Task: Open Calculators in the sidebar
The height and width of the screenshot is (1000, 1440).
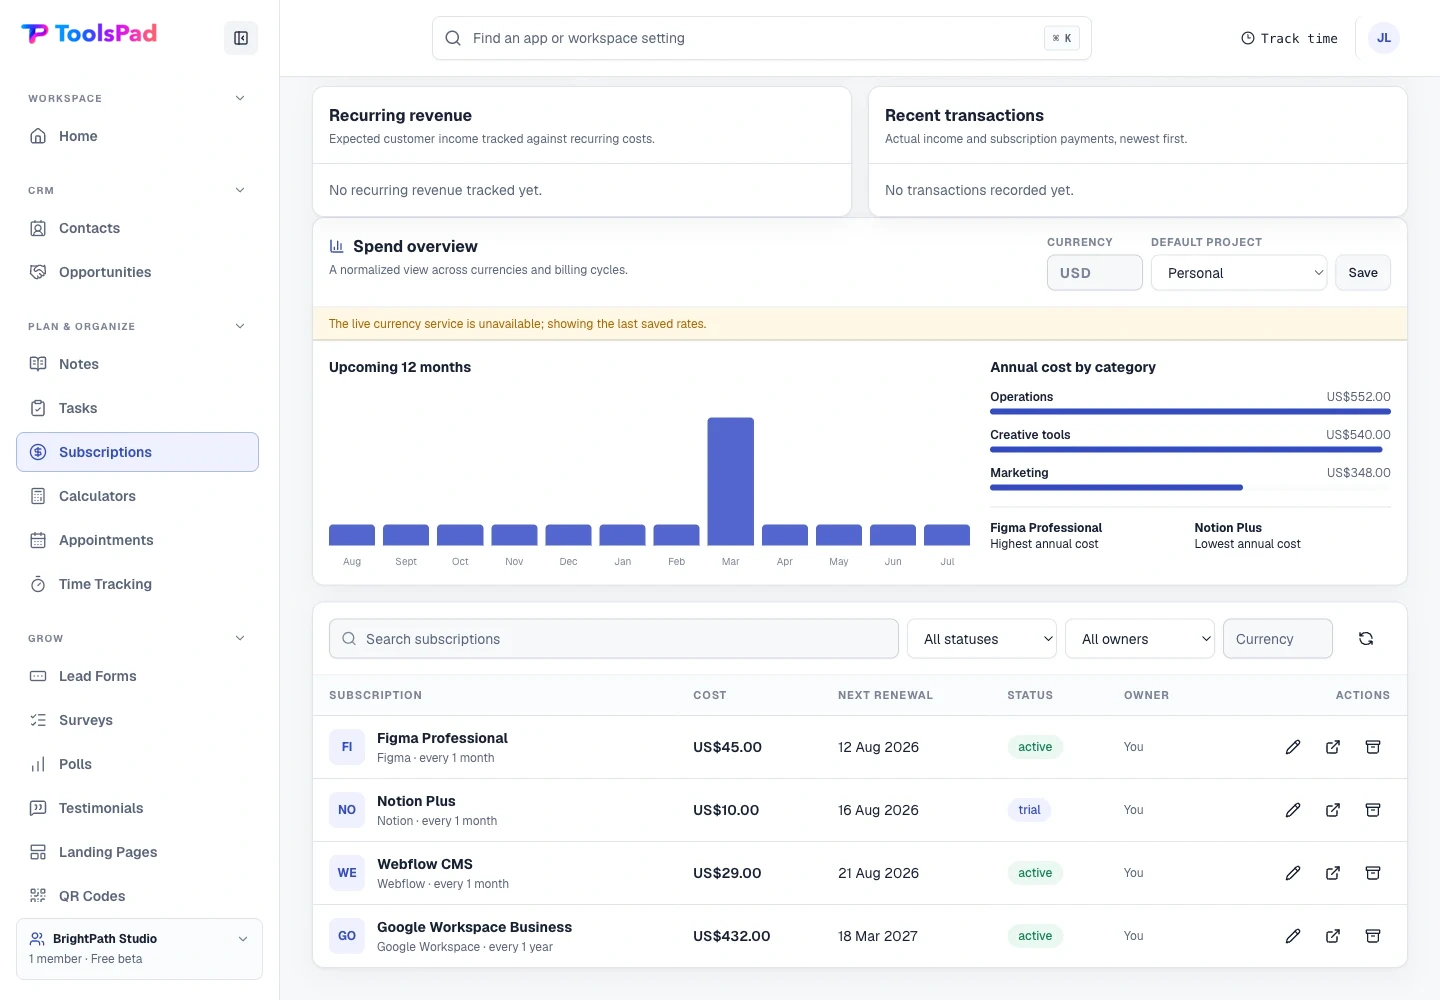Action: tap(137, 496)
